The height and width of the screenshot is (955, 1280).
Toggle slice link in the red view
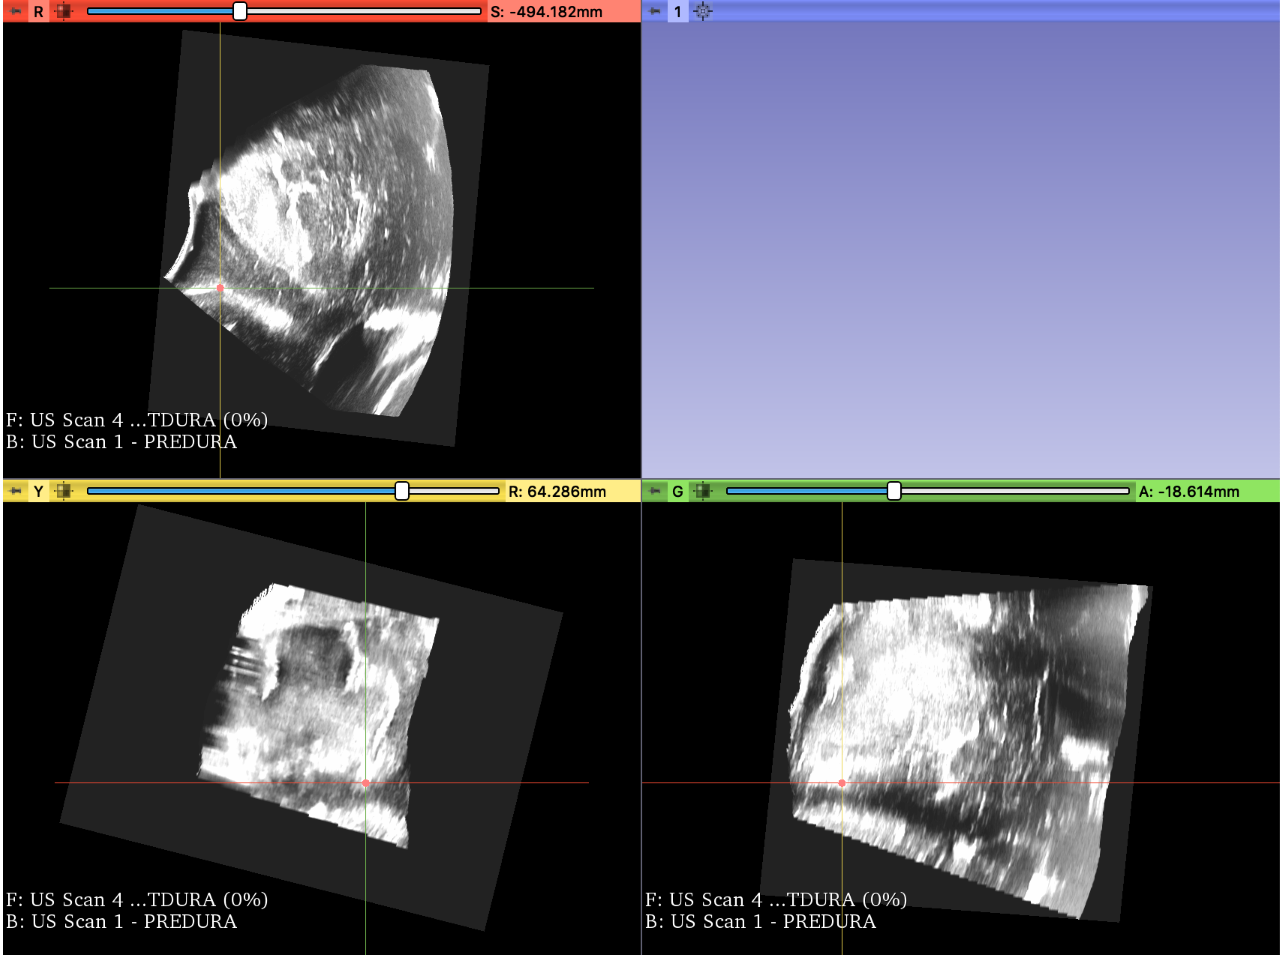[x=62, y=12]
